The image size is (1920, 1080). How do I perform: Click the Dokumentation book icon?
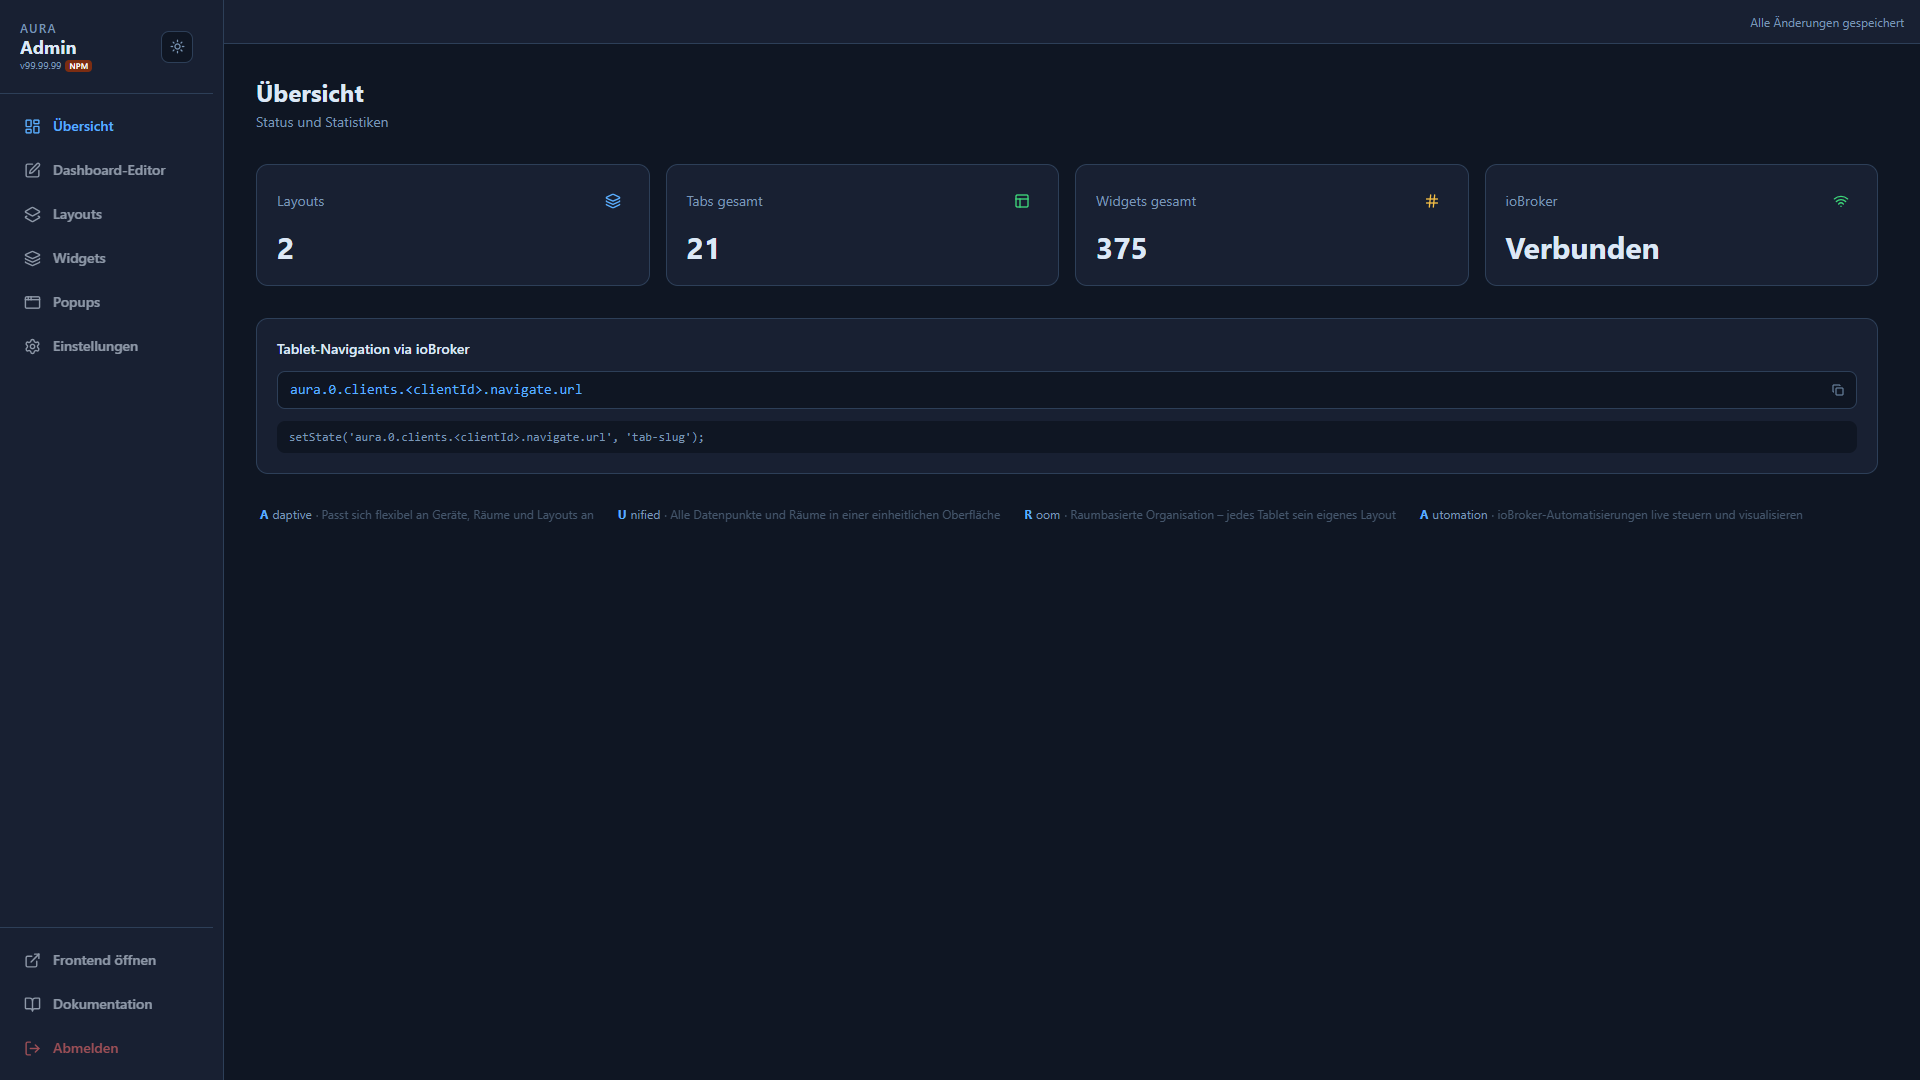(32, 1004)
